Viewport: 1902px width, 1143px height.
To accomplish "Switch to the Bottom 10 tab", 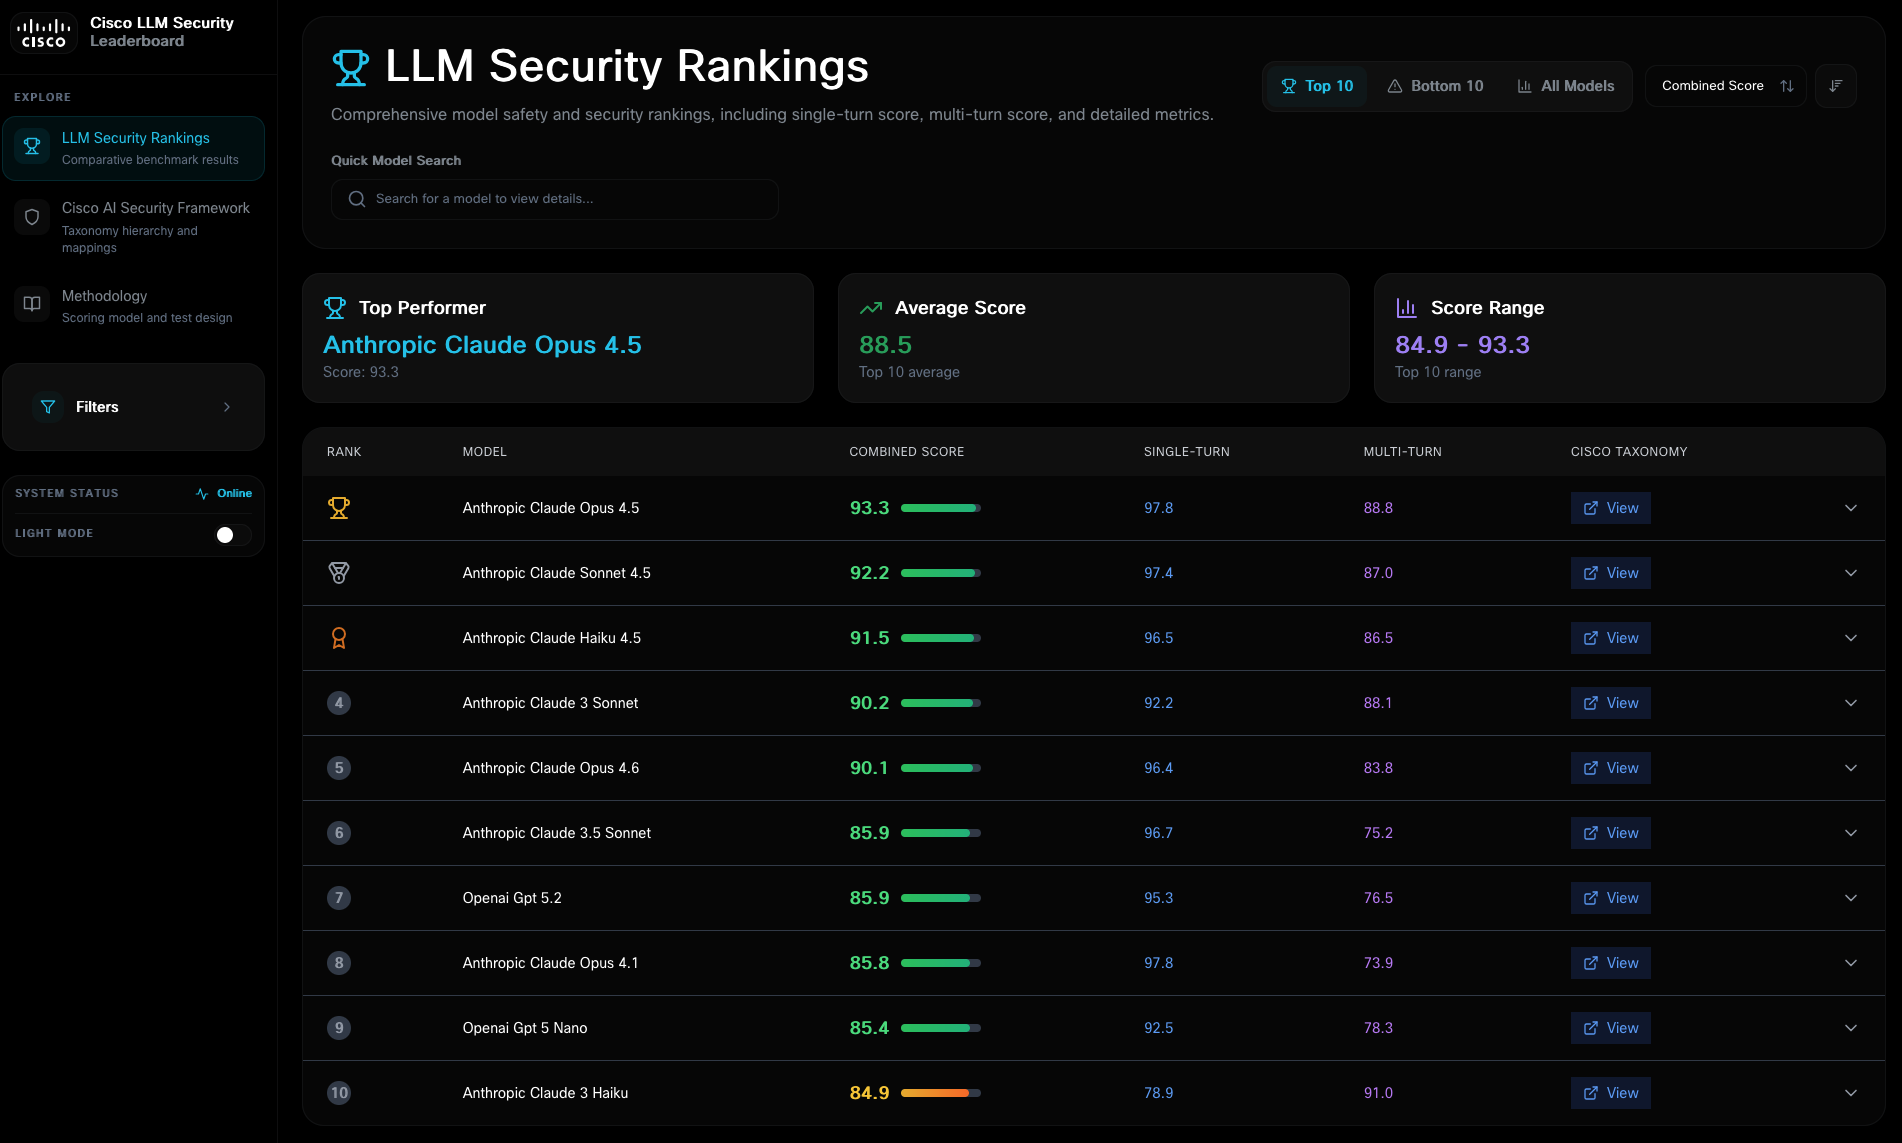I will click(1435, 86).
